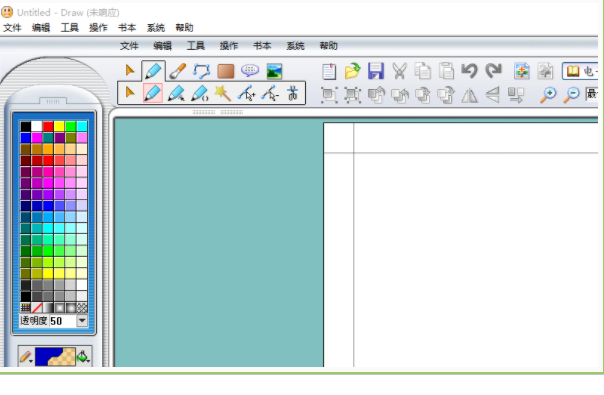This screenshot has width=604, height=395.
Task: Select the pencil with parentheses sub-tool
Action: (x=200, y=94)
